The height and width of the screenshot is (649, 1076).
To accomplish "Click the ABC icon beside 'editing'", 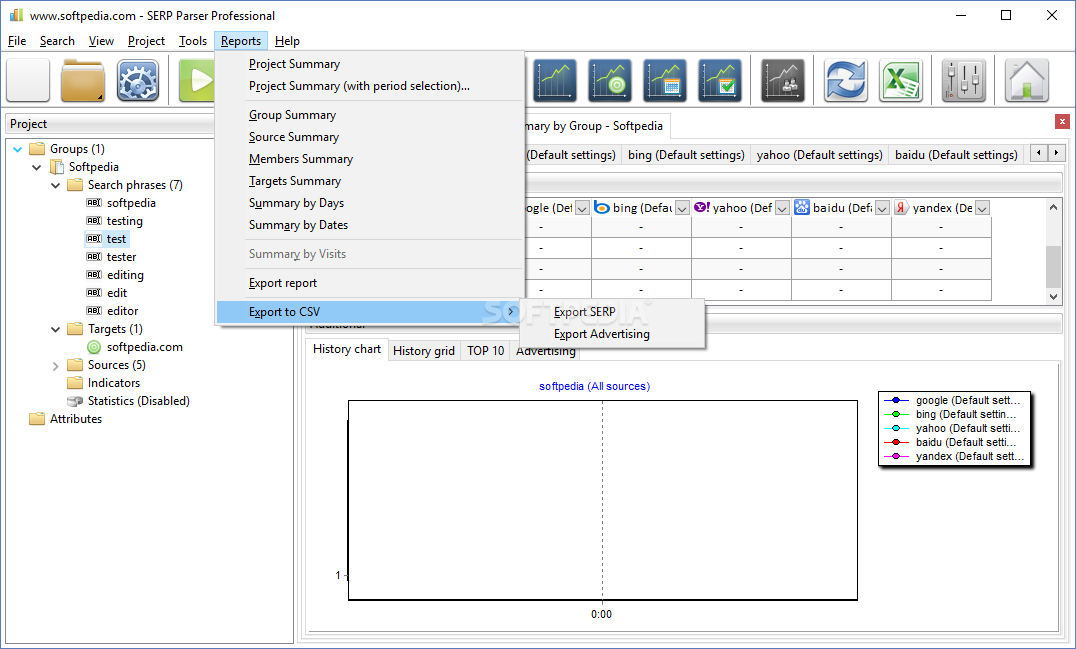I will (x=94, y=274).
